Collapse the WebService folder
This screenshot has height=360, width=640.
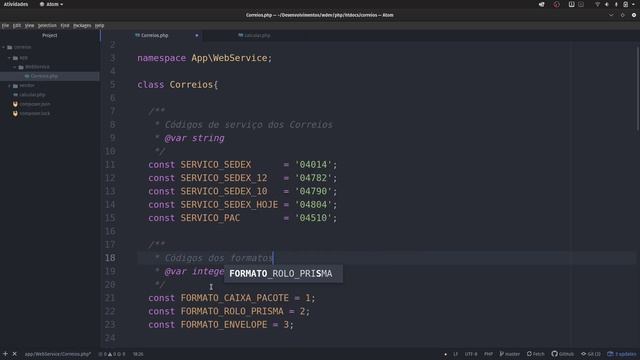pyautogui.click(x=15, y=67)
